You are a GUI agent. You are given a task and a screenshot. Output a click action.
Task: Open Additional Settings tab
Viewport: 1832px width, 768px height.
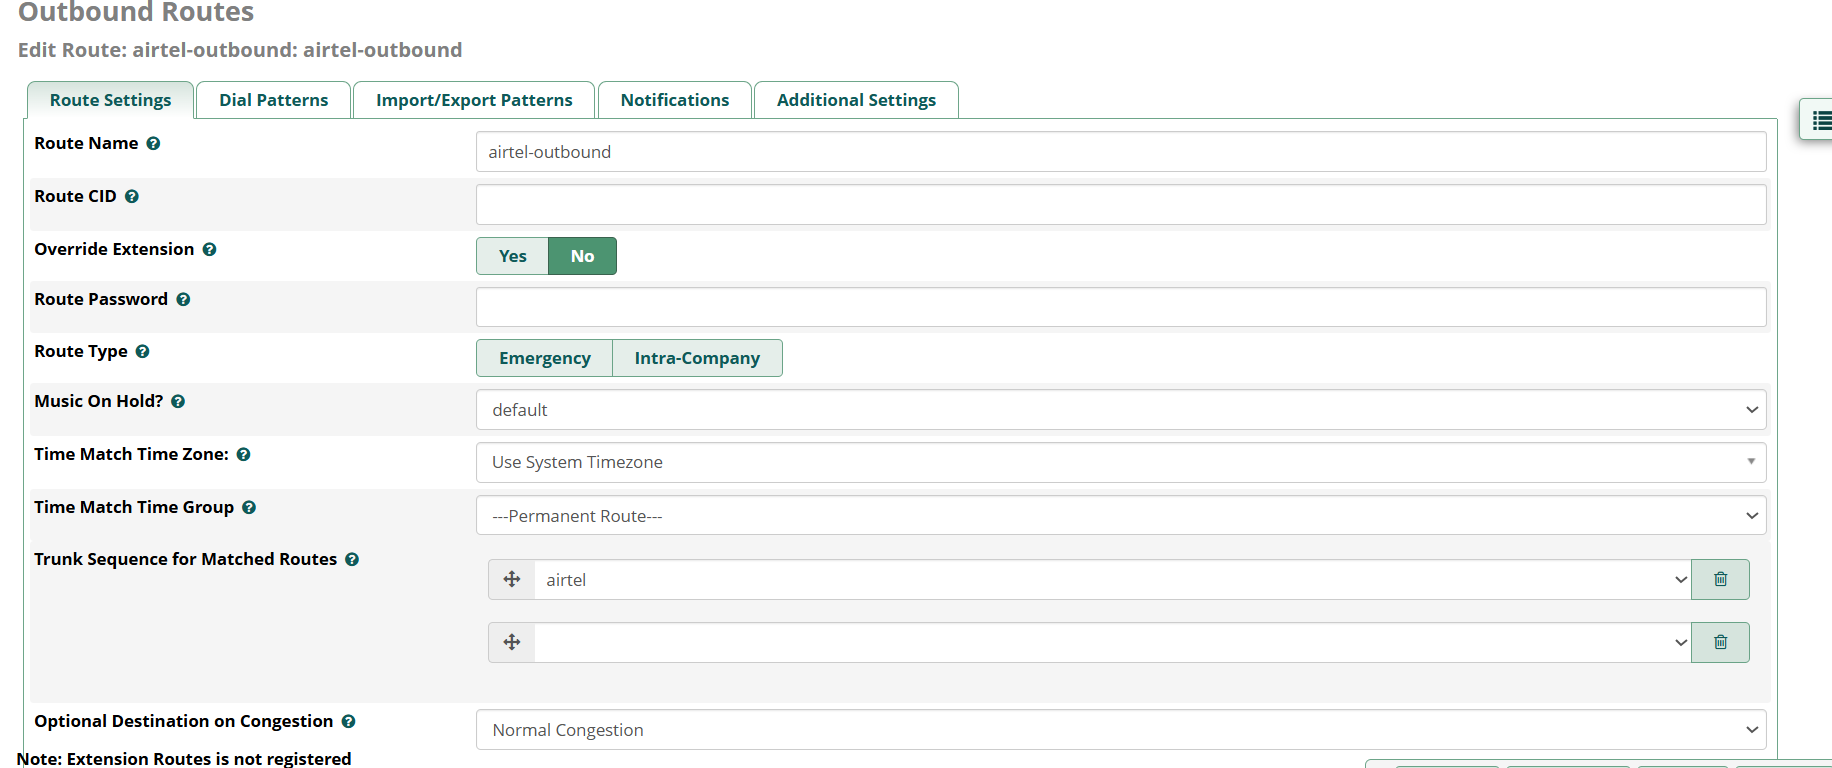856,100
